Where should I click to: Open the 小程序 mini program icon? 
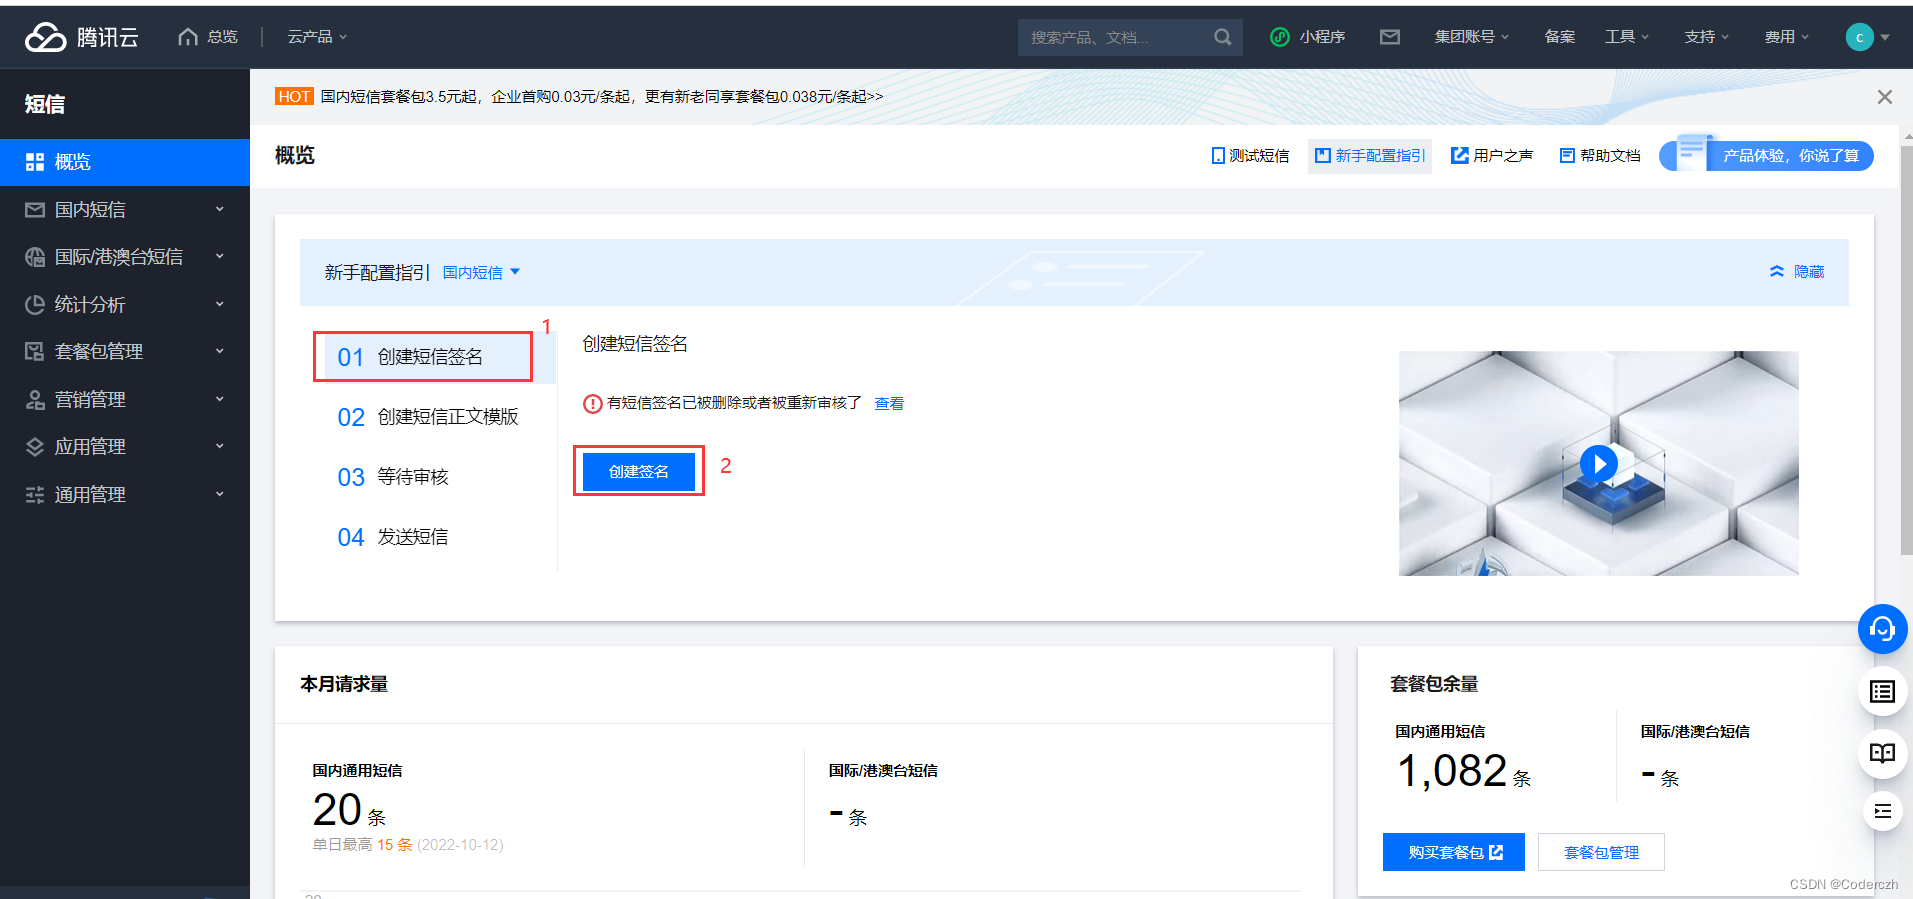pos(1279,37)
